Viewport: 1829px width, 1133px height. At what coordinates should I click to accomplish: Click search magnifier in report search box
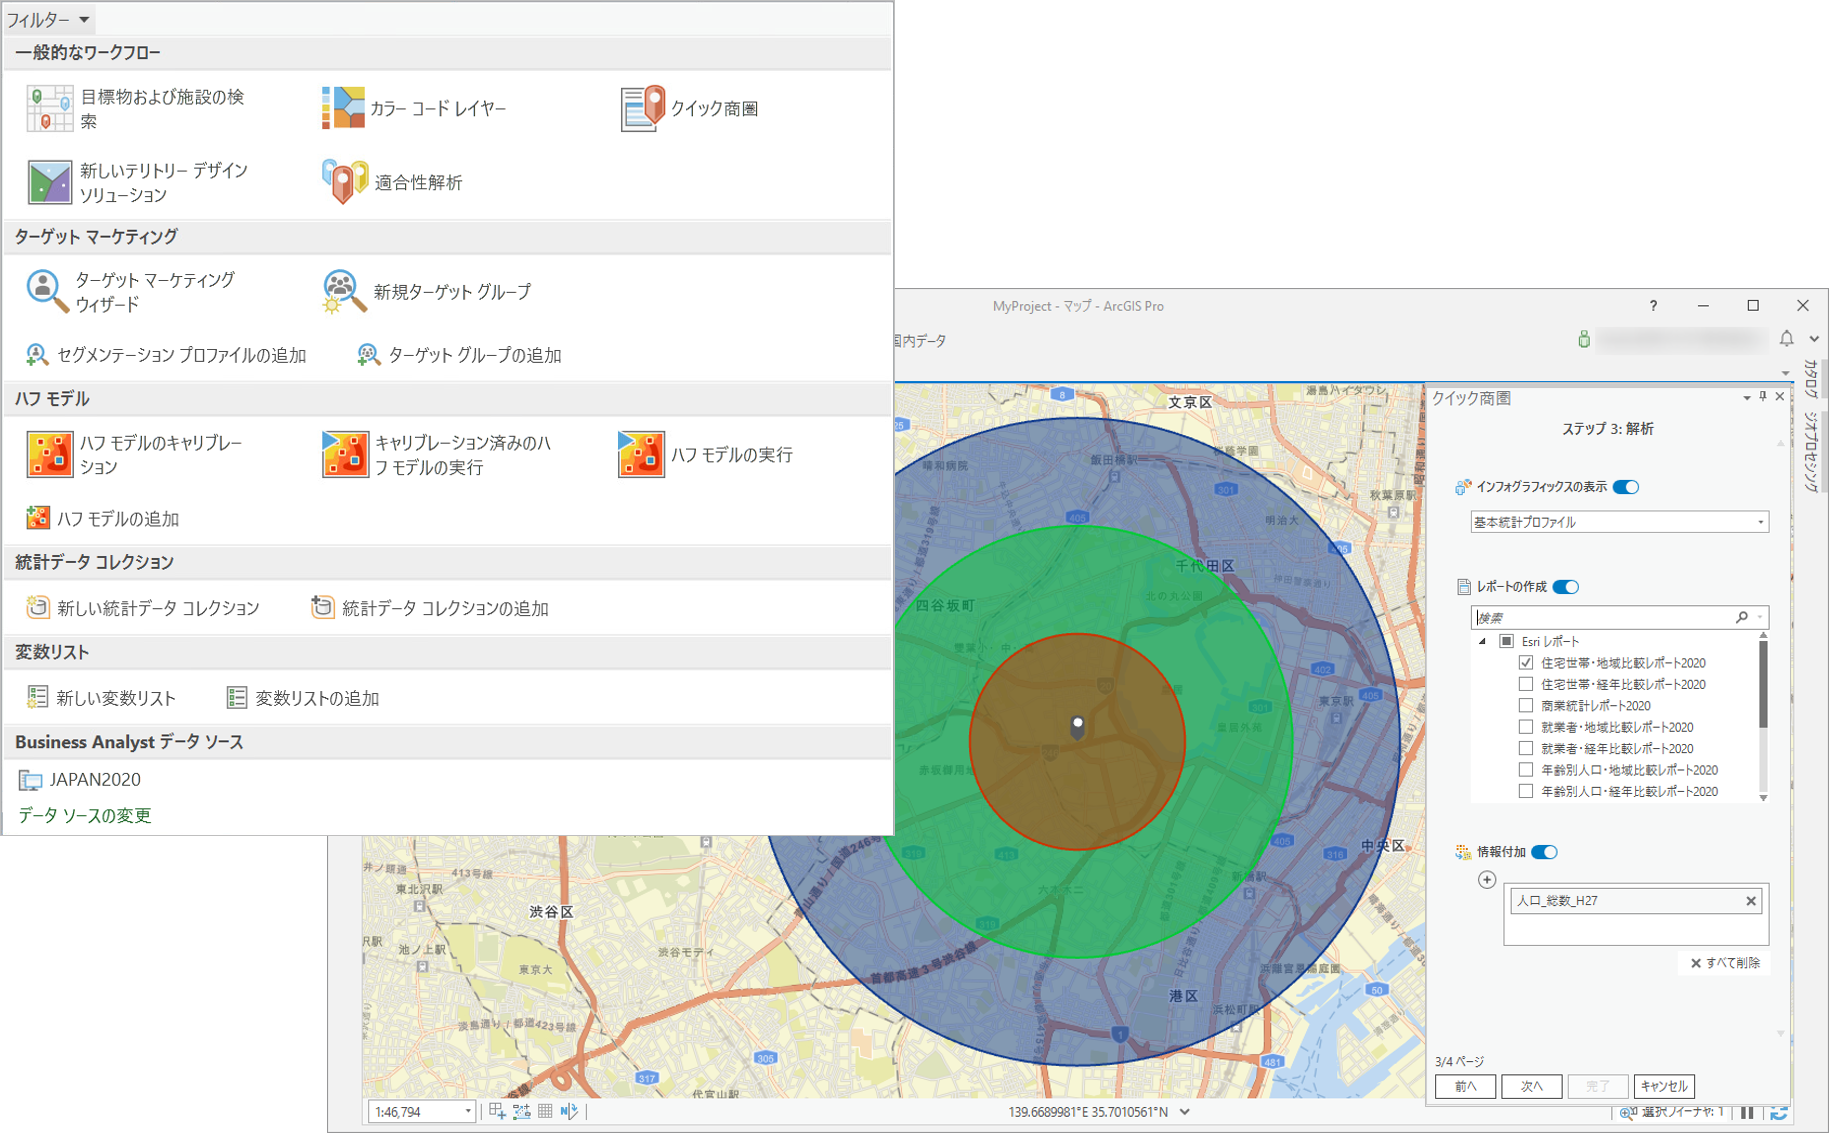[1741, 618]
